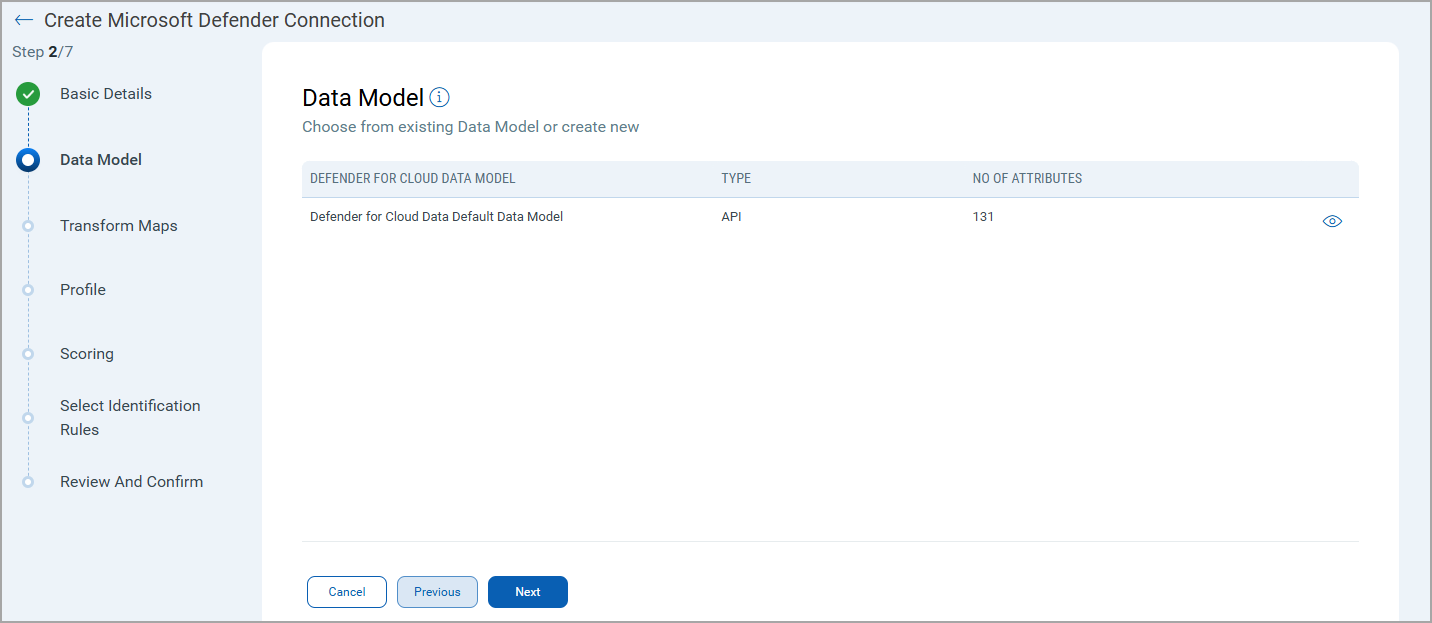Viewport: 1432px width, 623px height.
Task: Go back with the Previous button
Action: coord(437,592)
